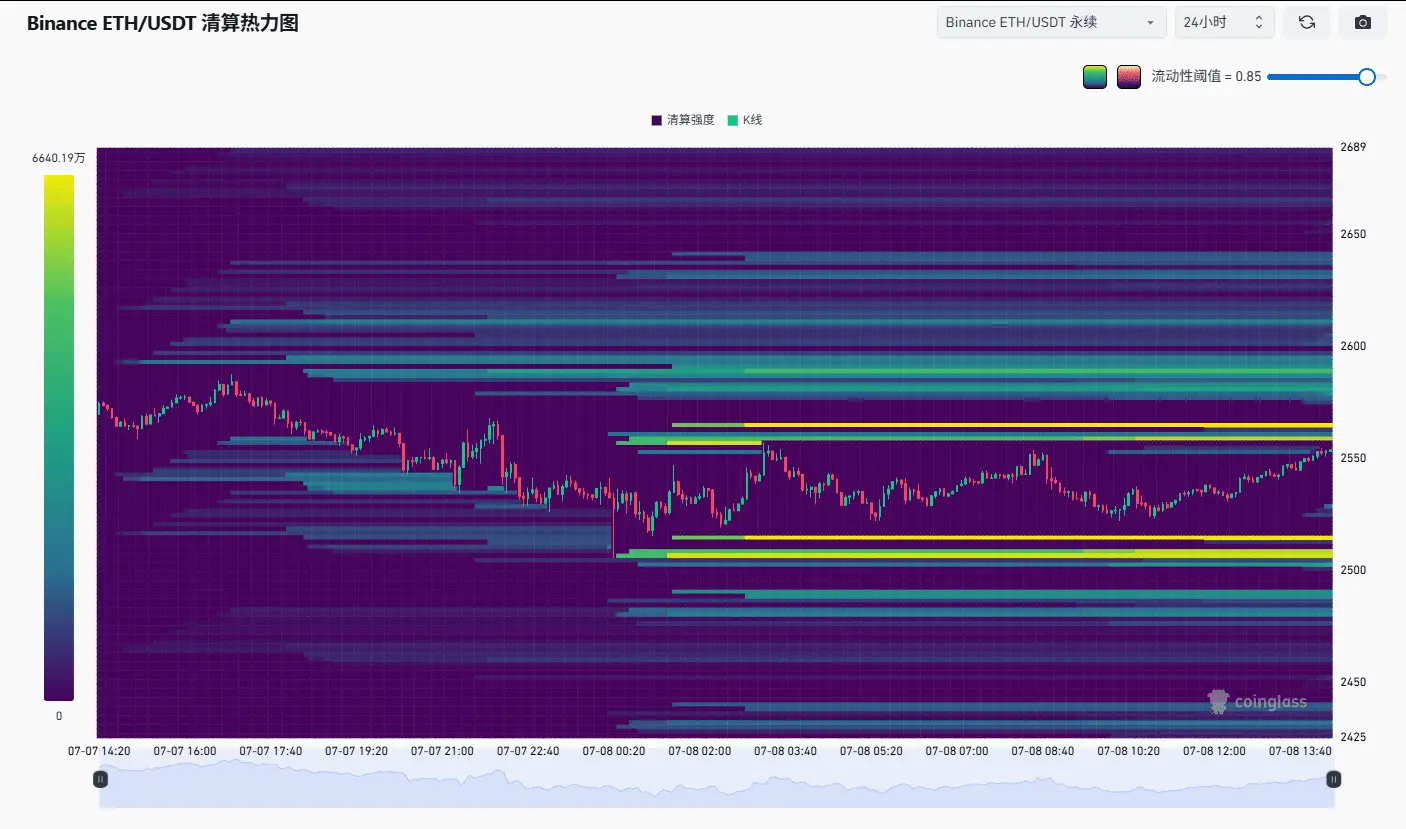Click the 07-08 07:00 time axis label
The width and height of the screenshot is (1406, 829).
tap(957, 750)
